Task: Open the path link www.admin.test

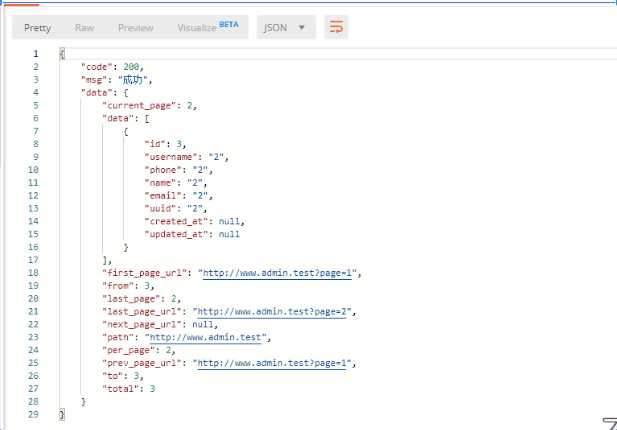Action: coord(205,337)
